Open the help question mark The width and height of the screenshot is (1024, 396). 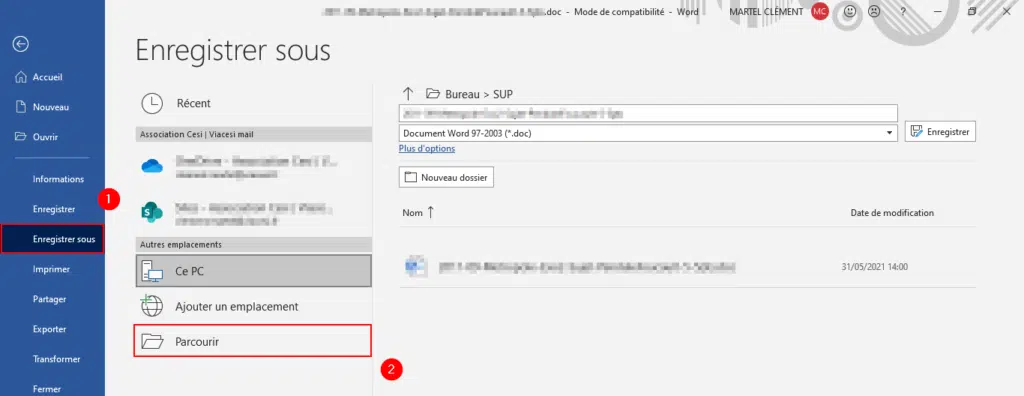pyautogui.click(x=903, y=12)
